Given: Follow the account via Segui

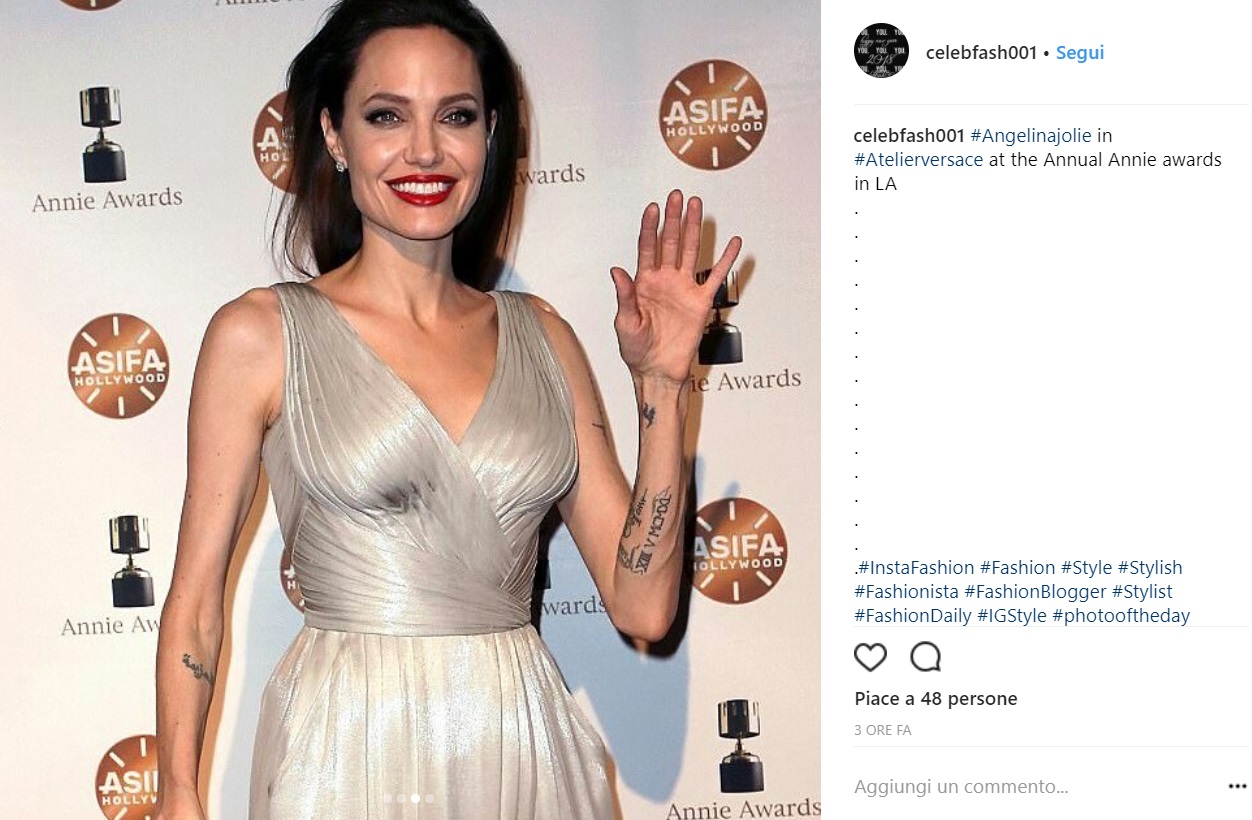Looking at the screenshot, I should click(x=1080, y=53).
